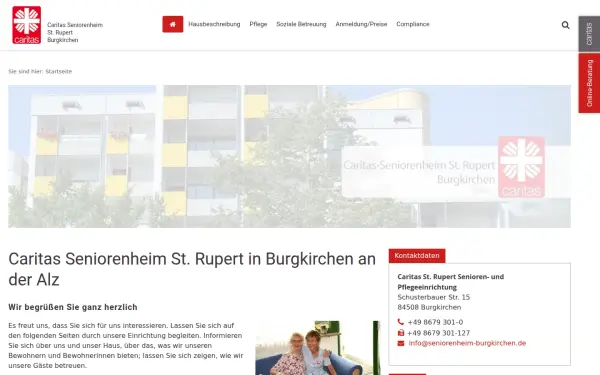Click phone number +49 8679 301-0
The width and height of the screenshot is (600, 375).
[x=435, y=322]
